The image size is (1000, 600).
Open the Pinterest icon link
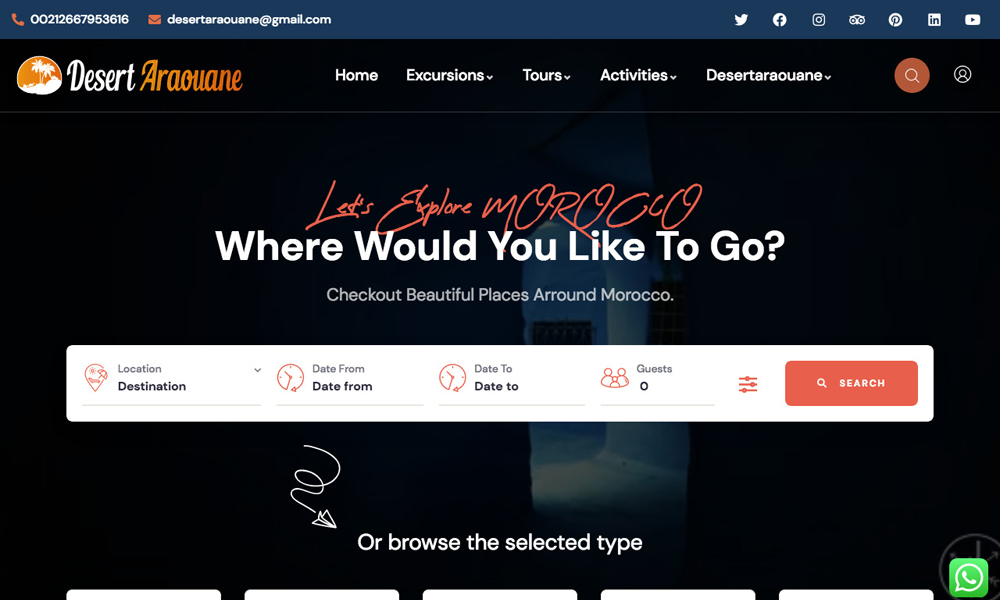click(895, 20)
